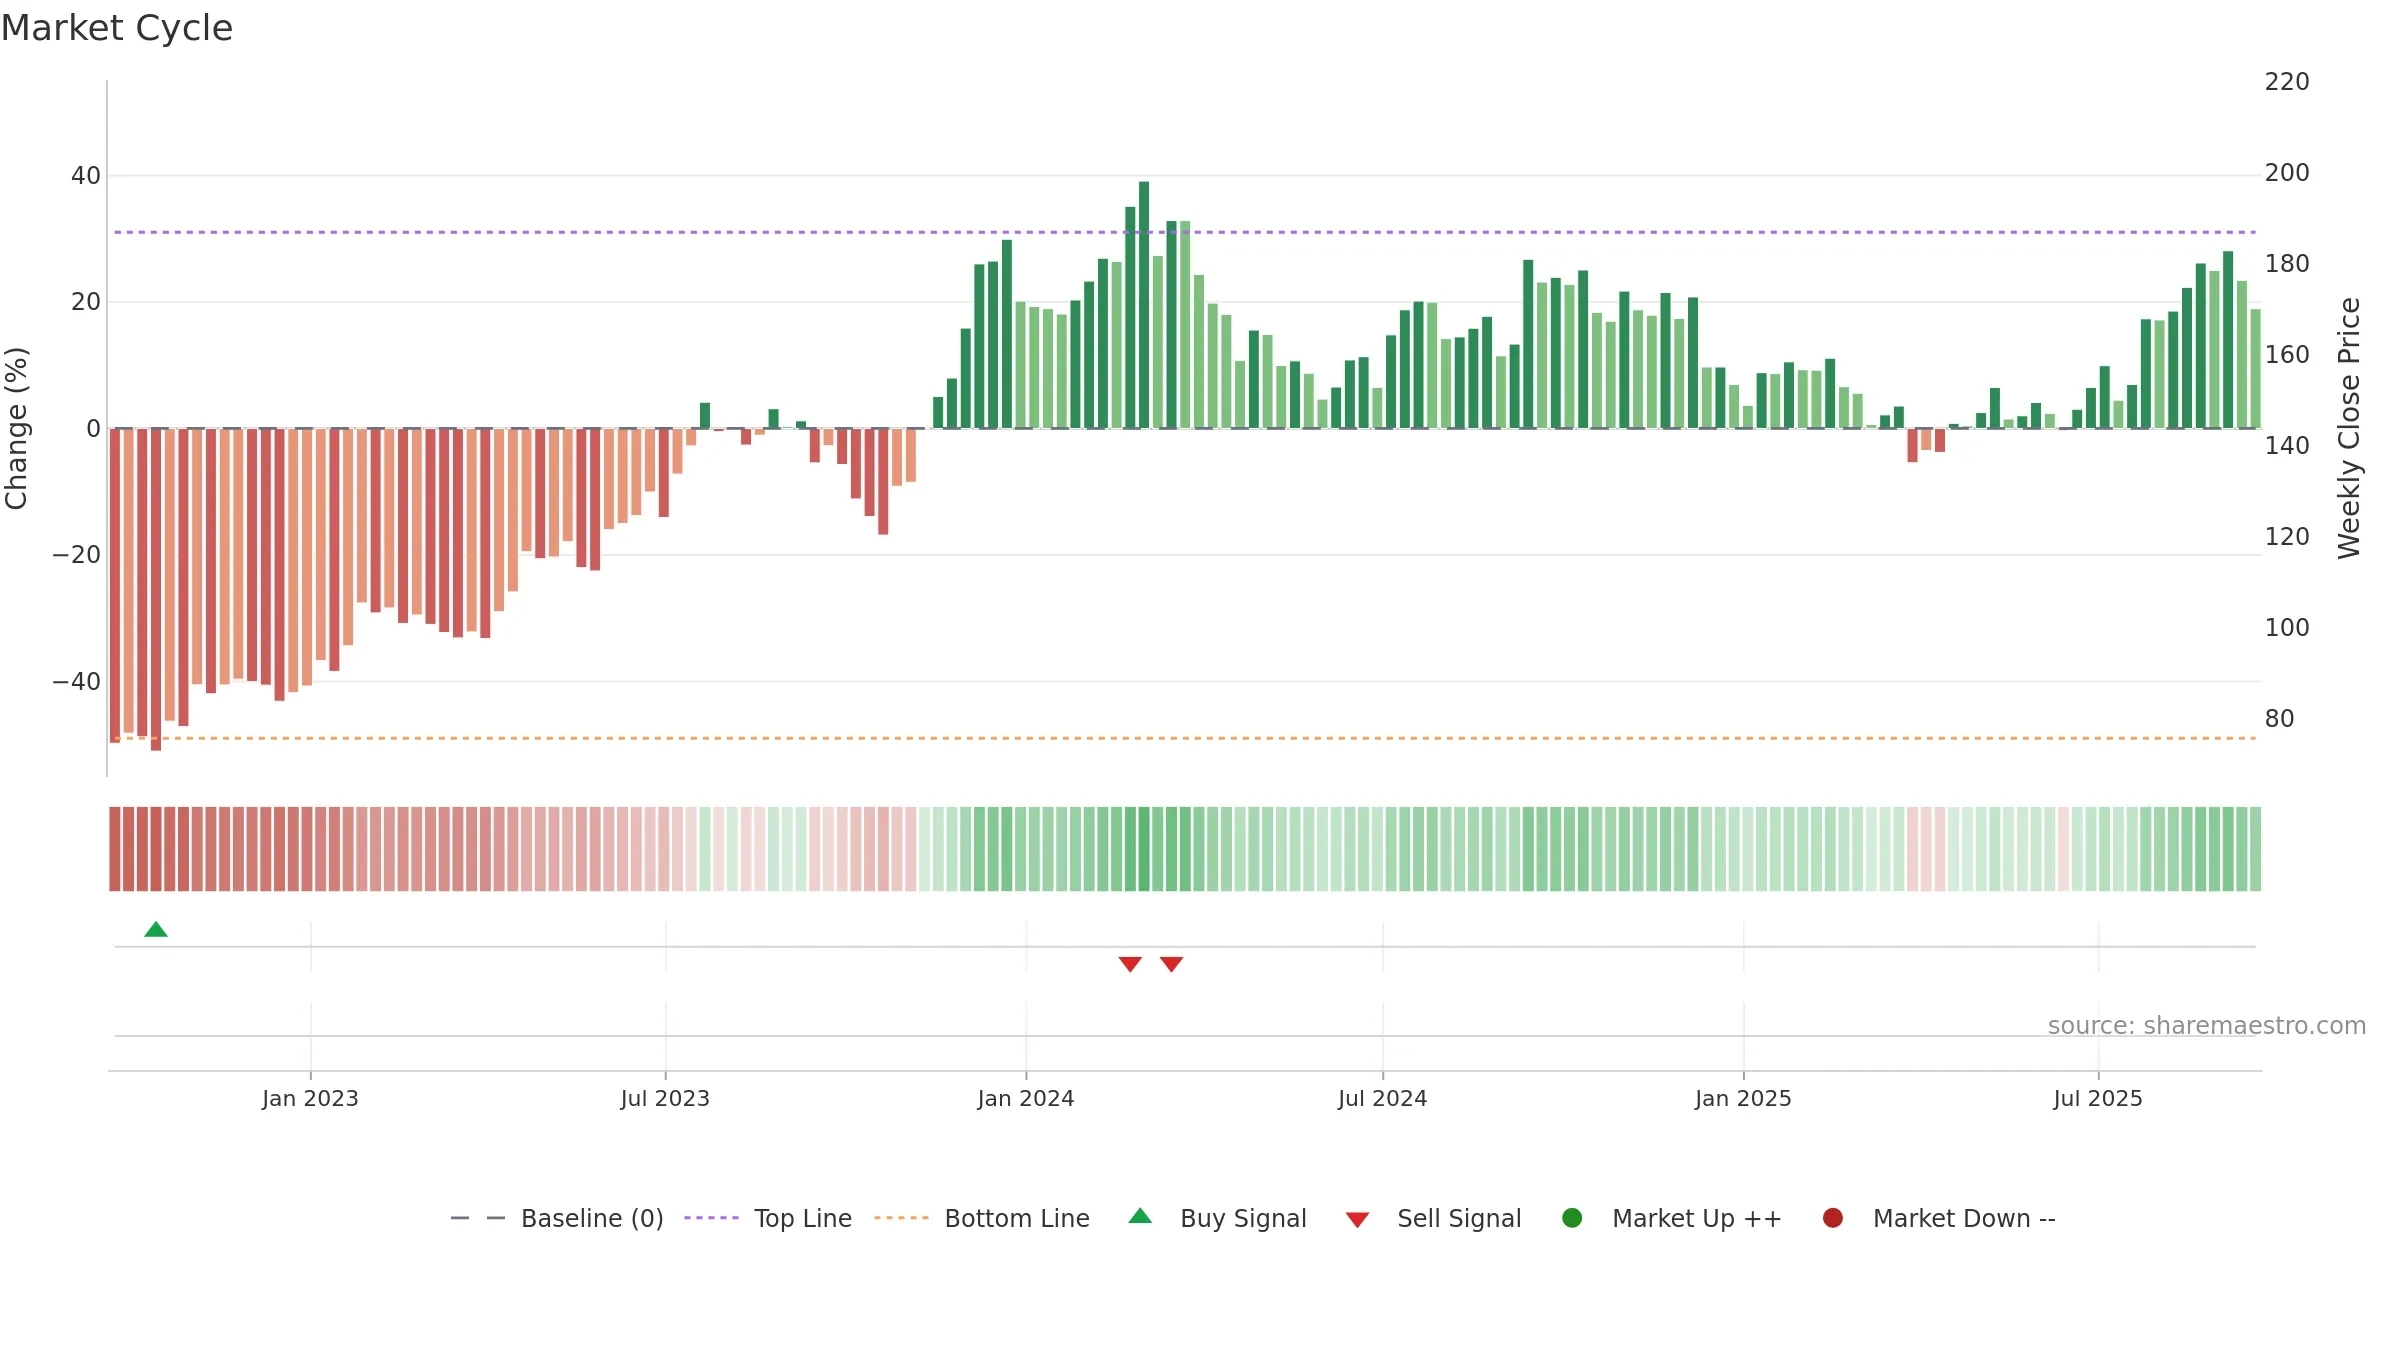Click the 180 tick on right axis

pyautogui.click(x=2287, y=264)
